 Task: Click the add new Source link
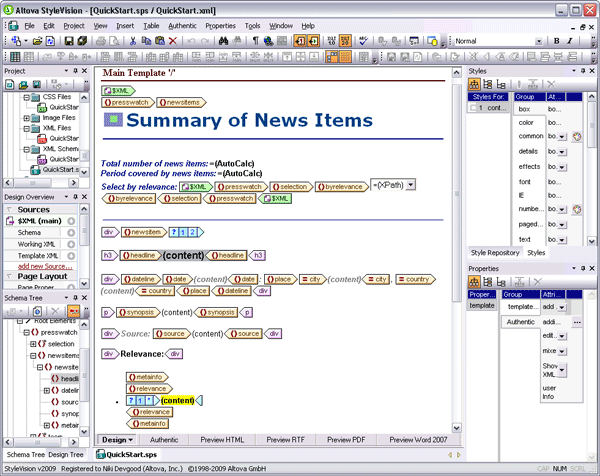(x=45, y=266)
